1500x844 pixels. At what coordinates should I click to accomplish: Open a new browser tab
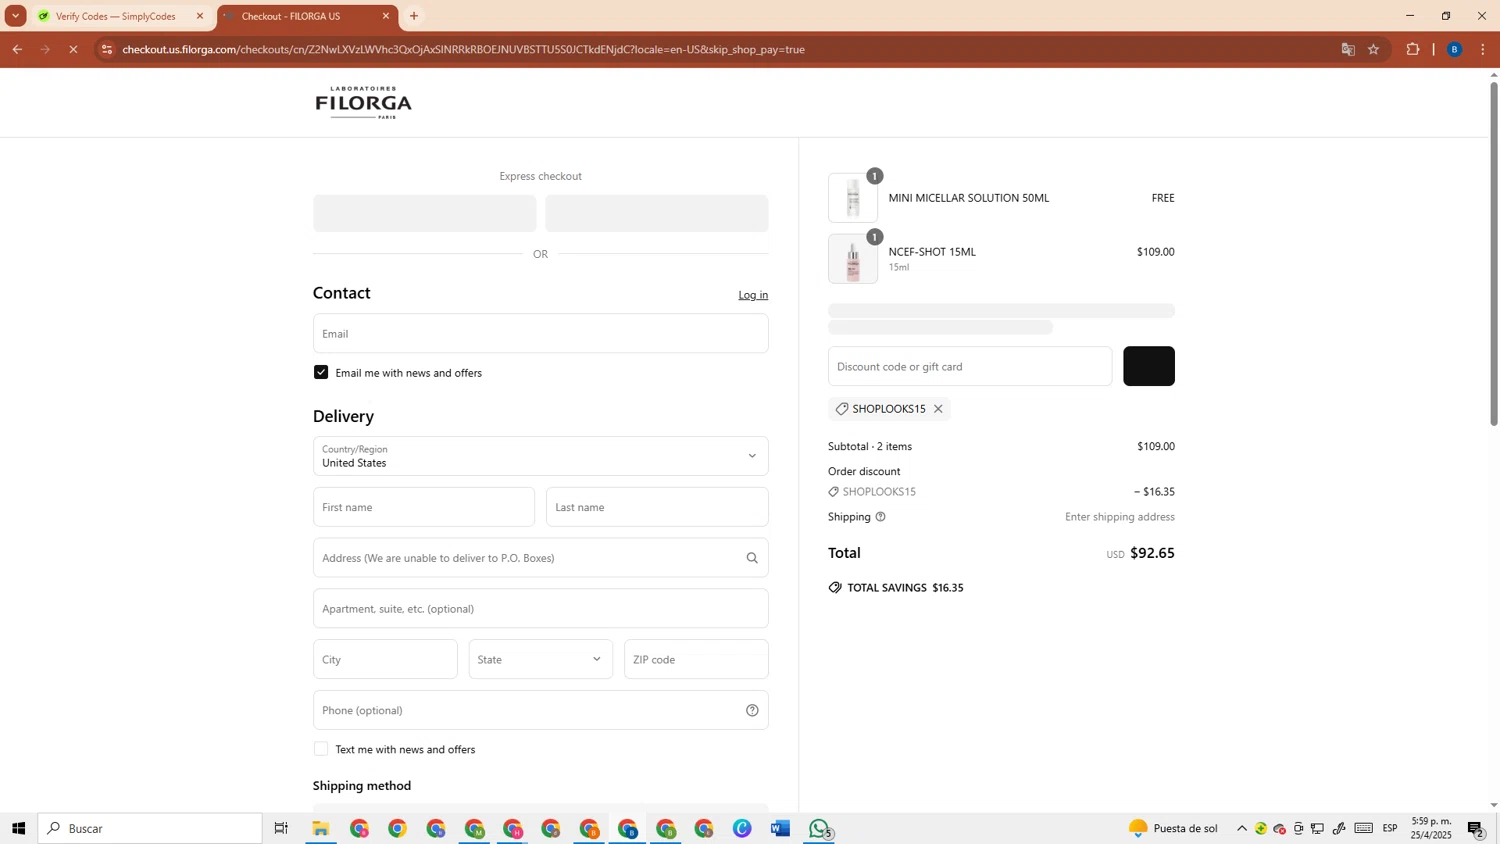(x=414, y=16)
